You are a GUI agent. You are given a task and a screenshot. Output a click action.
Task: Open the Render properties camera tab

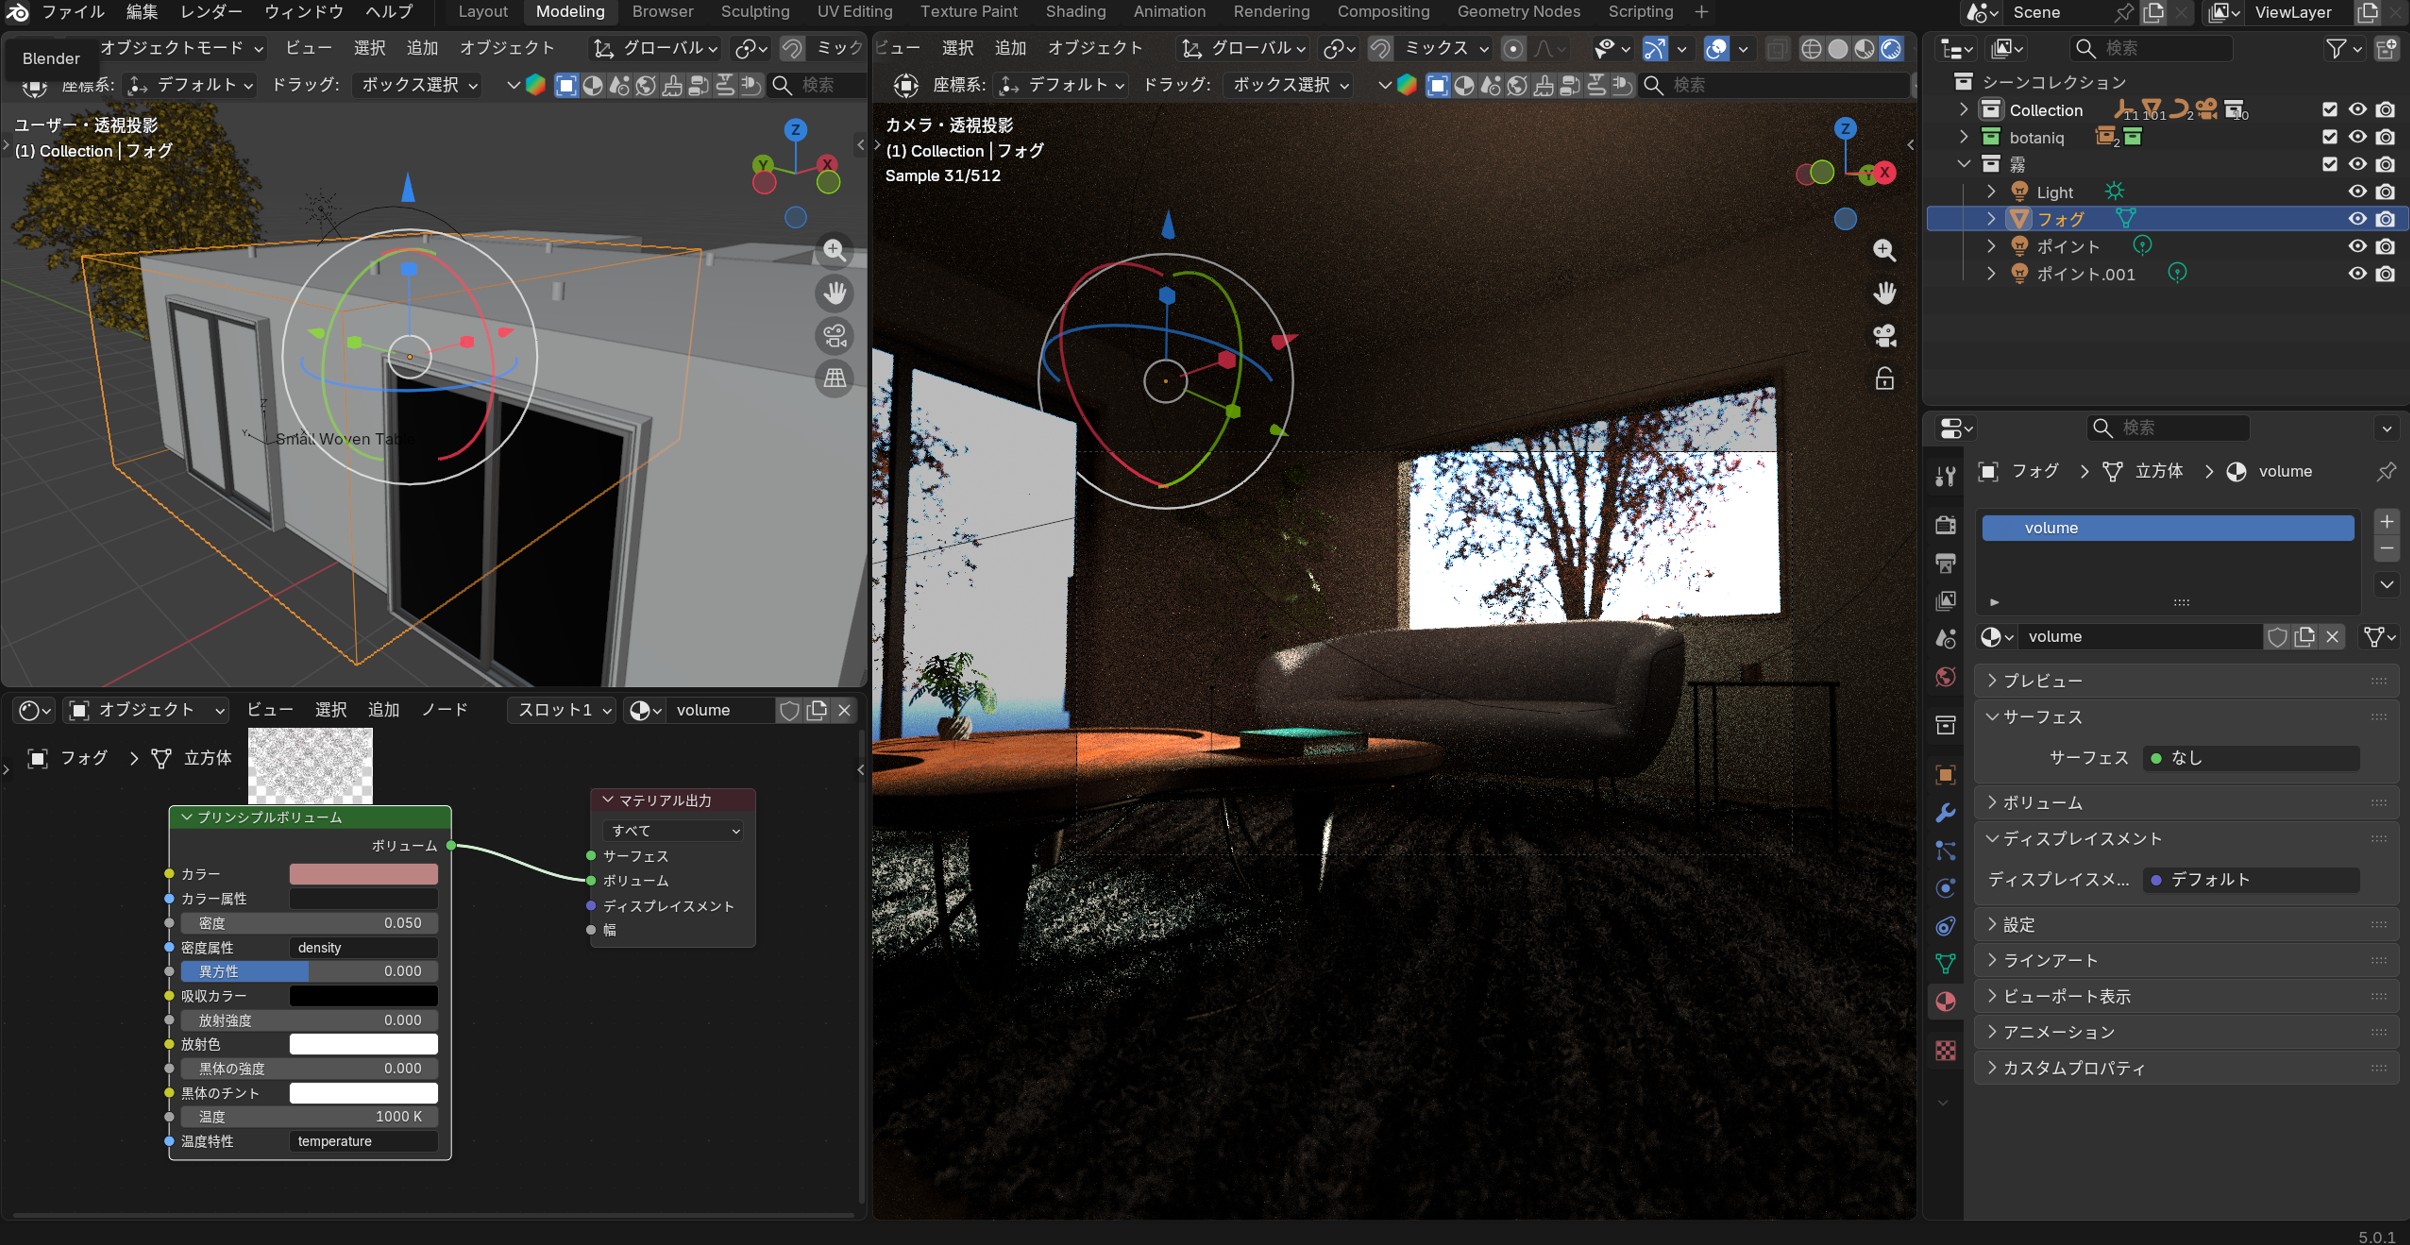pyautogui.click(x=1945, y=525)
